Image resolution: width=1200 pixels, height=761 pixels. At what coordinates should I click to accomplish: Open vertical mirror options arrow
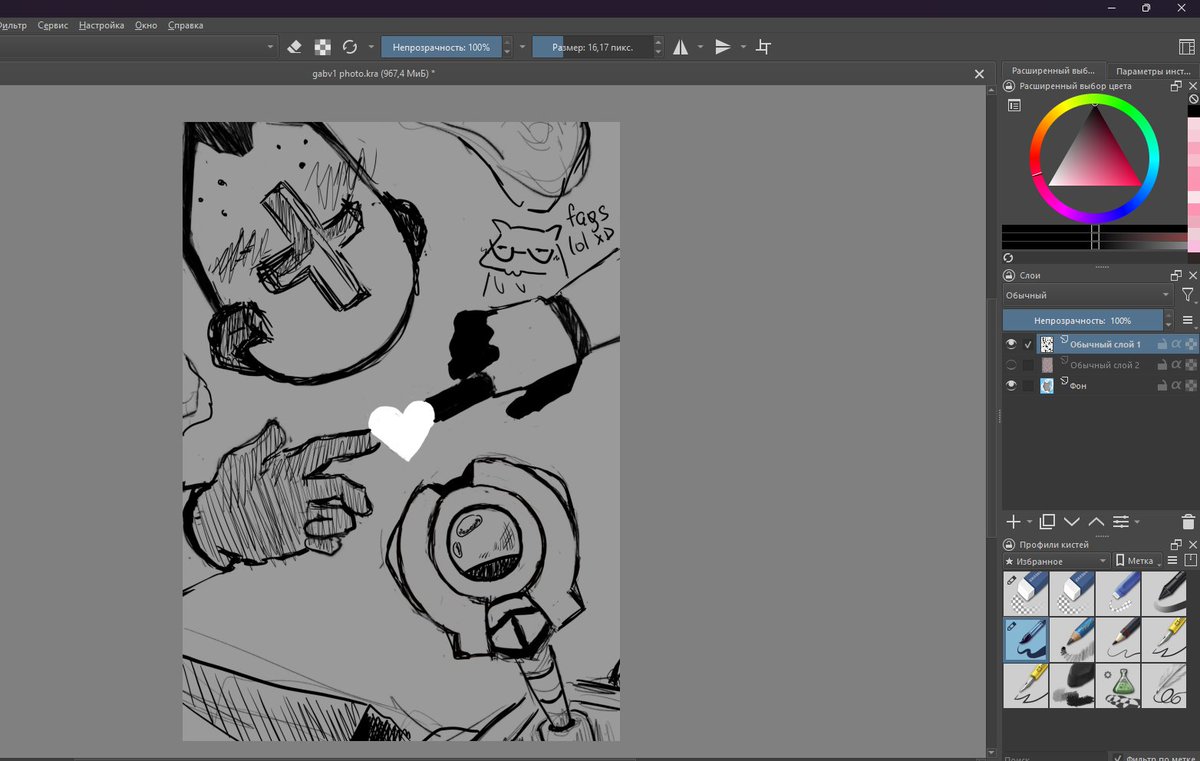[x=743, y=47]
